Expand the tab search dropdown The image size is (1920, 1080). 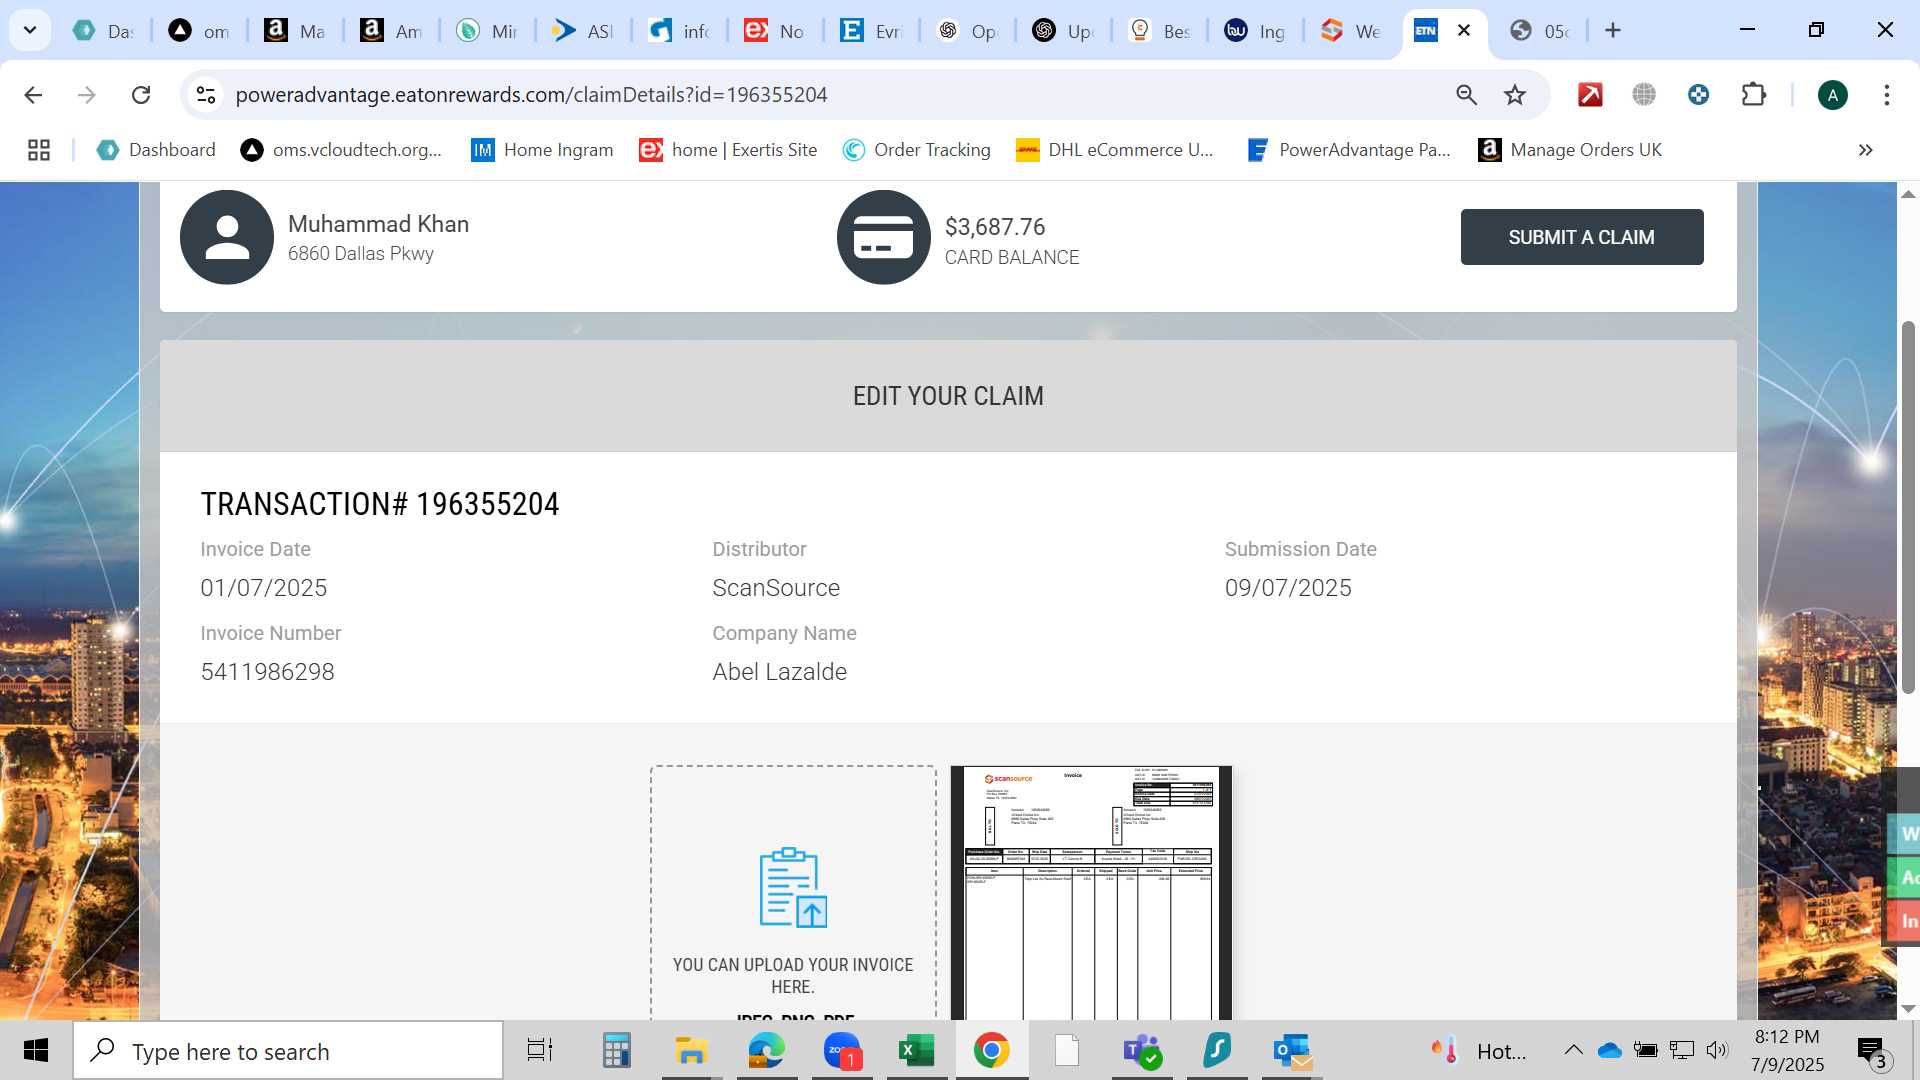30,30
